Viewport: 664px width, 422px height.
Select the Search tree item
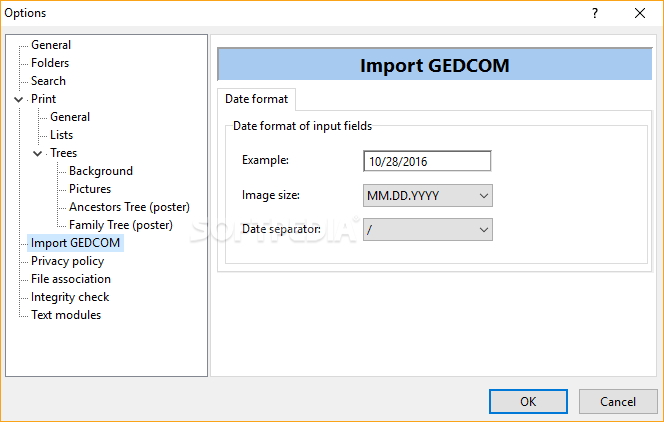pos(48,81)
